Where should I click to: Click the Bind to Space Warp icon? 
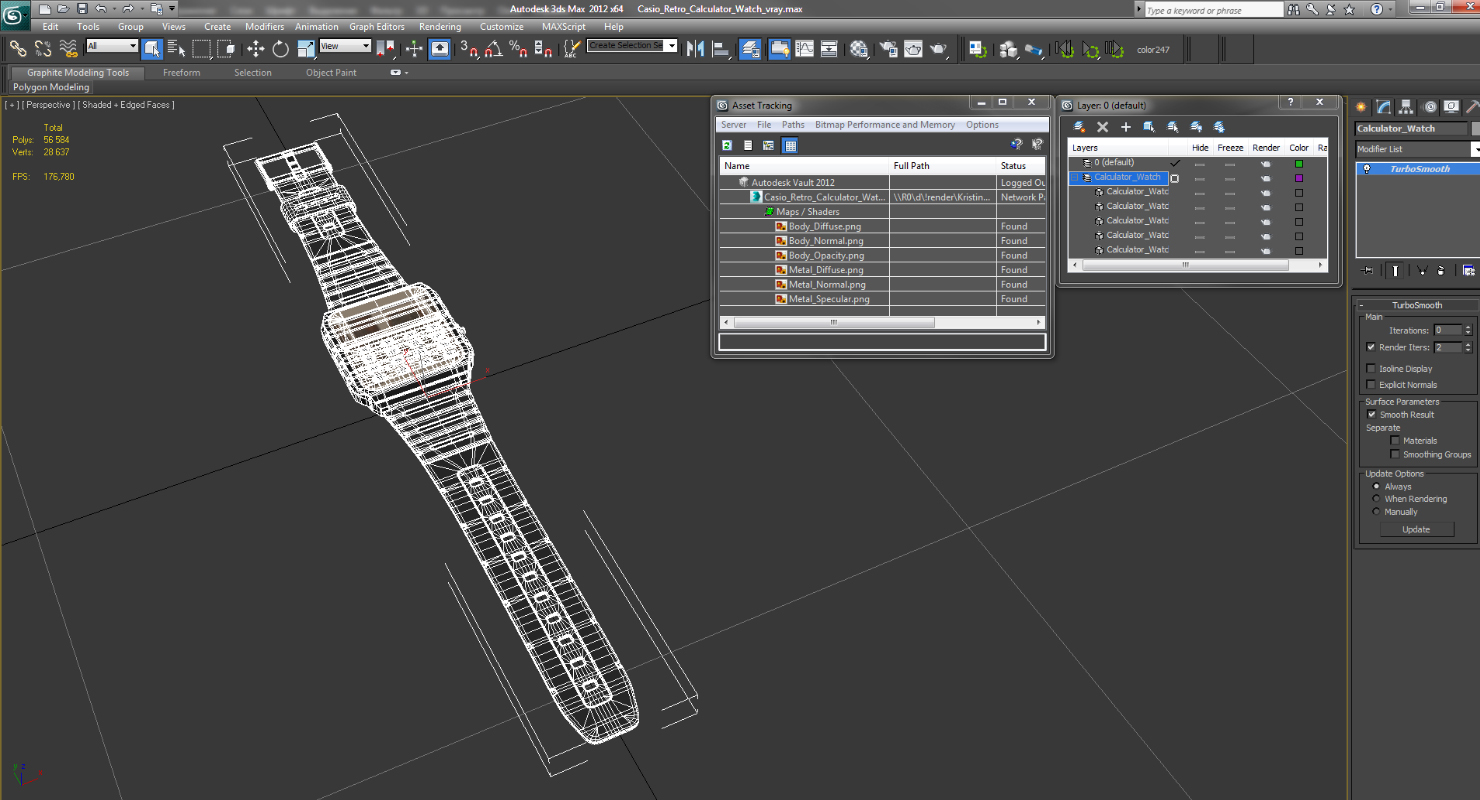coord(69,49)
